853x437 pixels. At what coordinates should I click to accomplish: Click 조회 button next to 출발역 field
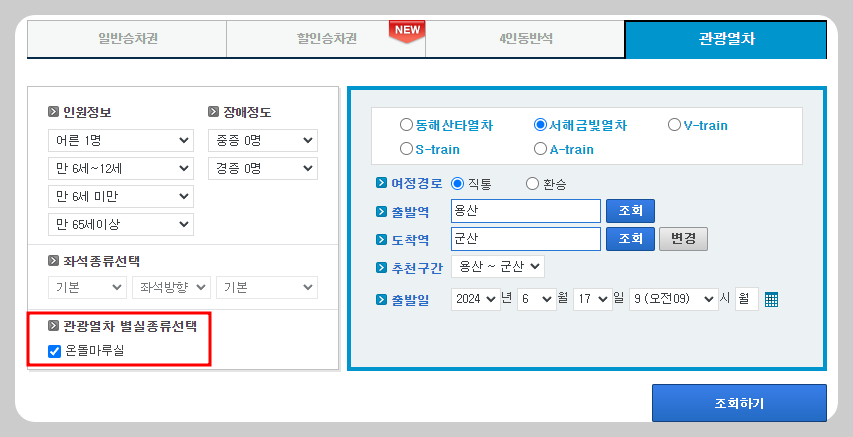point(631,211)
